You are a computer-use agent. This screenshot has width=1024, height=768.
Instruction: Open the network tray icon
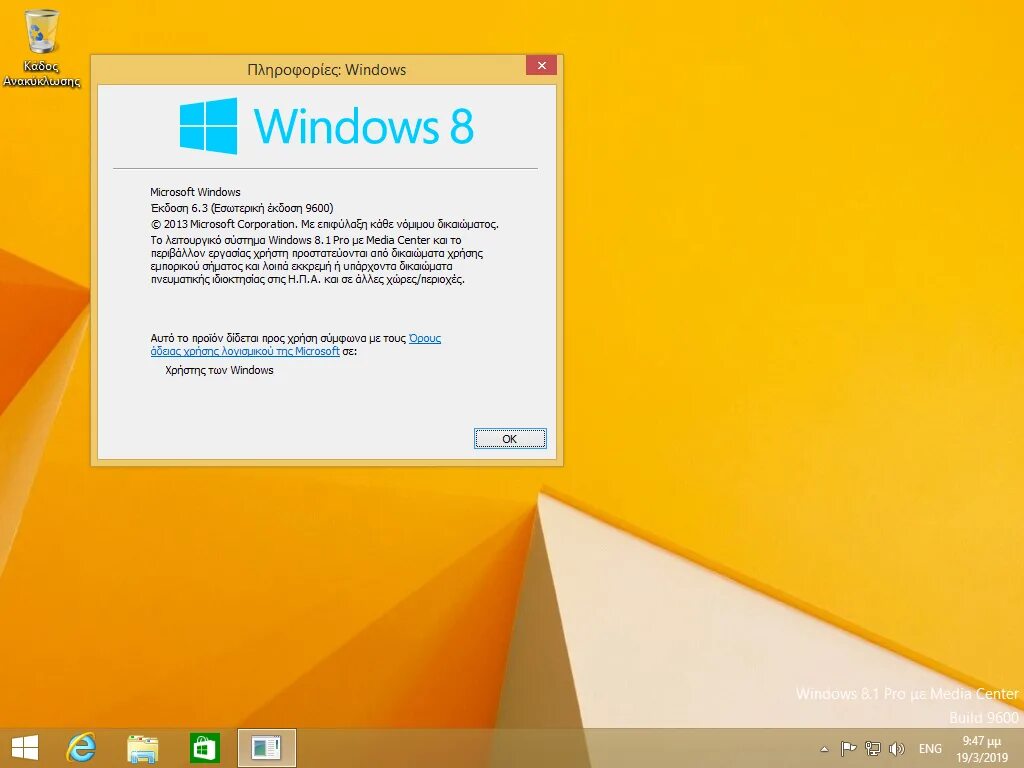click(872, 748)
